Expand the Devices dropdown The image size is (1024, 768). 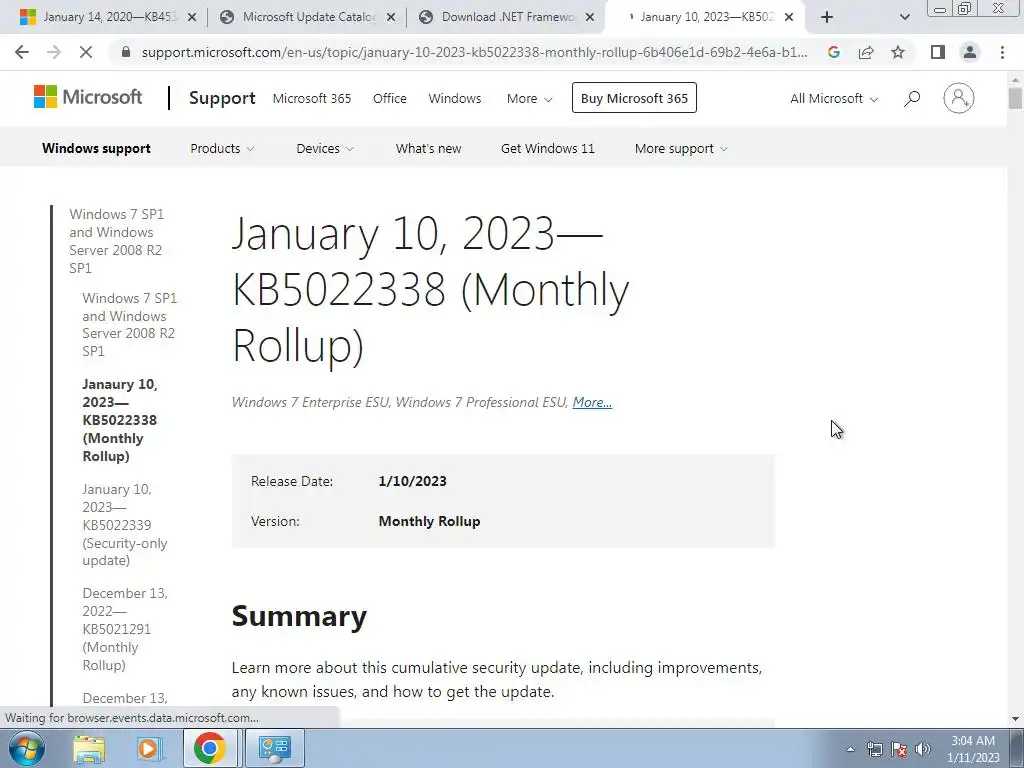[x=325, y=148]
